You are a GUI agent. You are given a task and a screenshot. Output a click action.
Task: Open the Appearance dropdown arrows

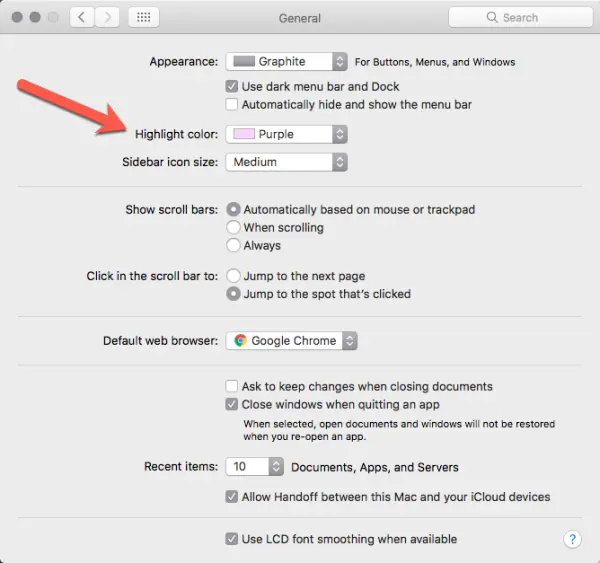(340, 61)
